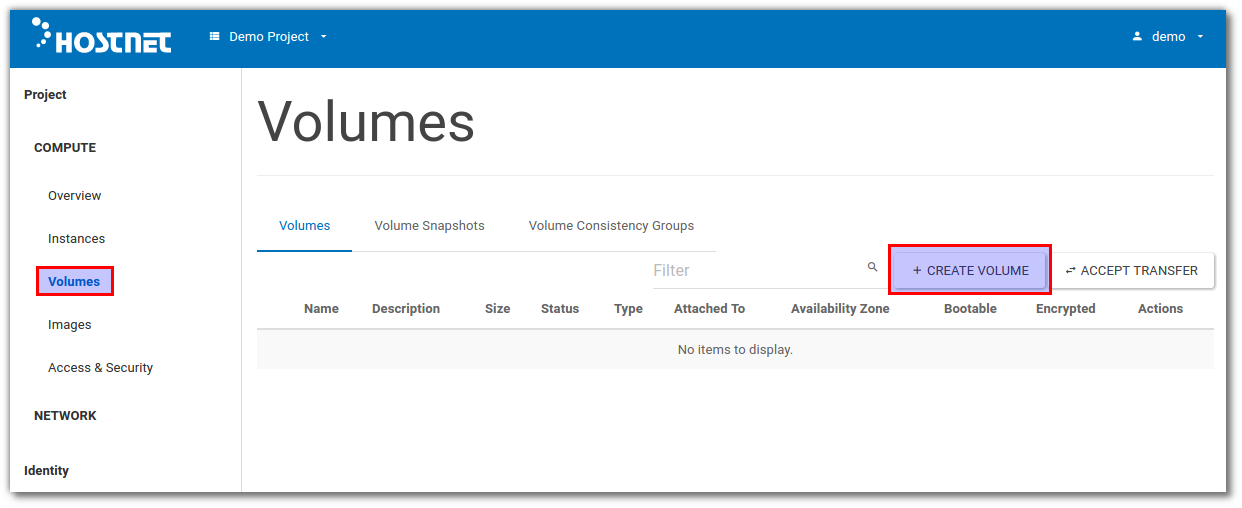Click the project grid icon
The width and height of the screenshot is (1242, 508).
point(214,37)
